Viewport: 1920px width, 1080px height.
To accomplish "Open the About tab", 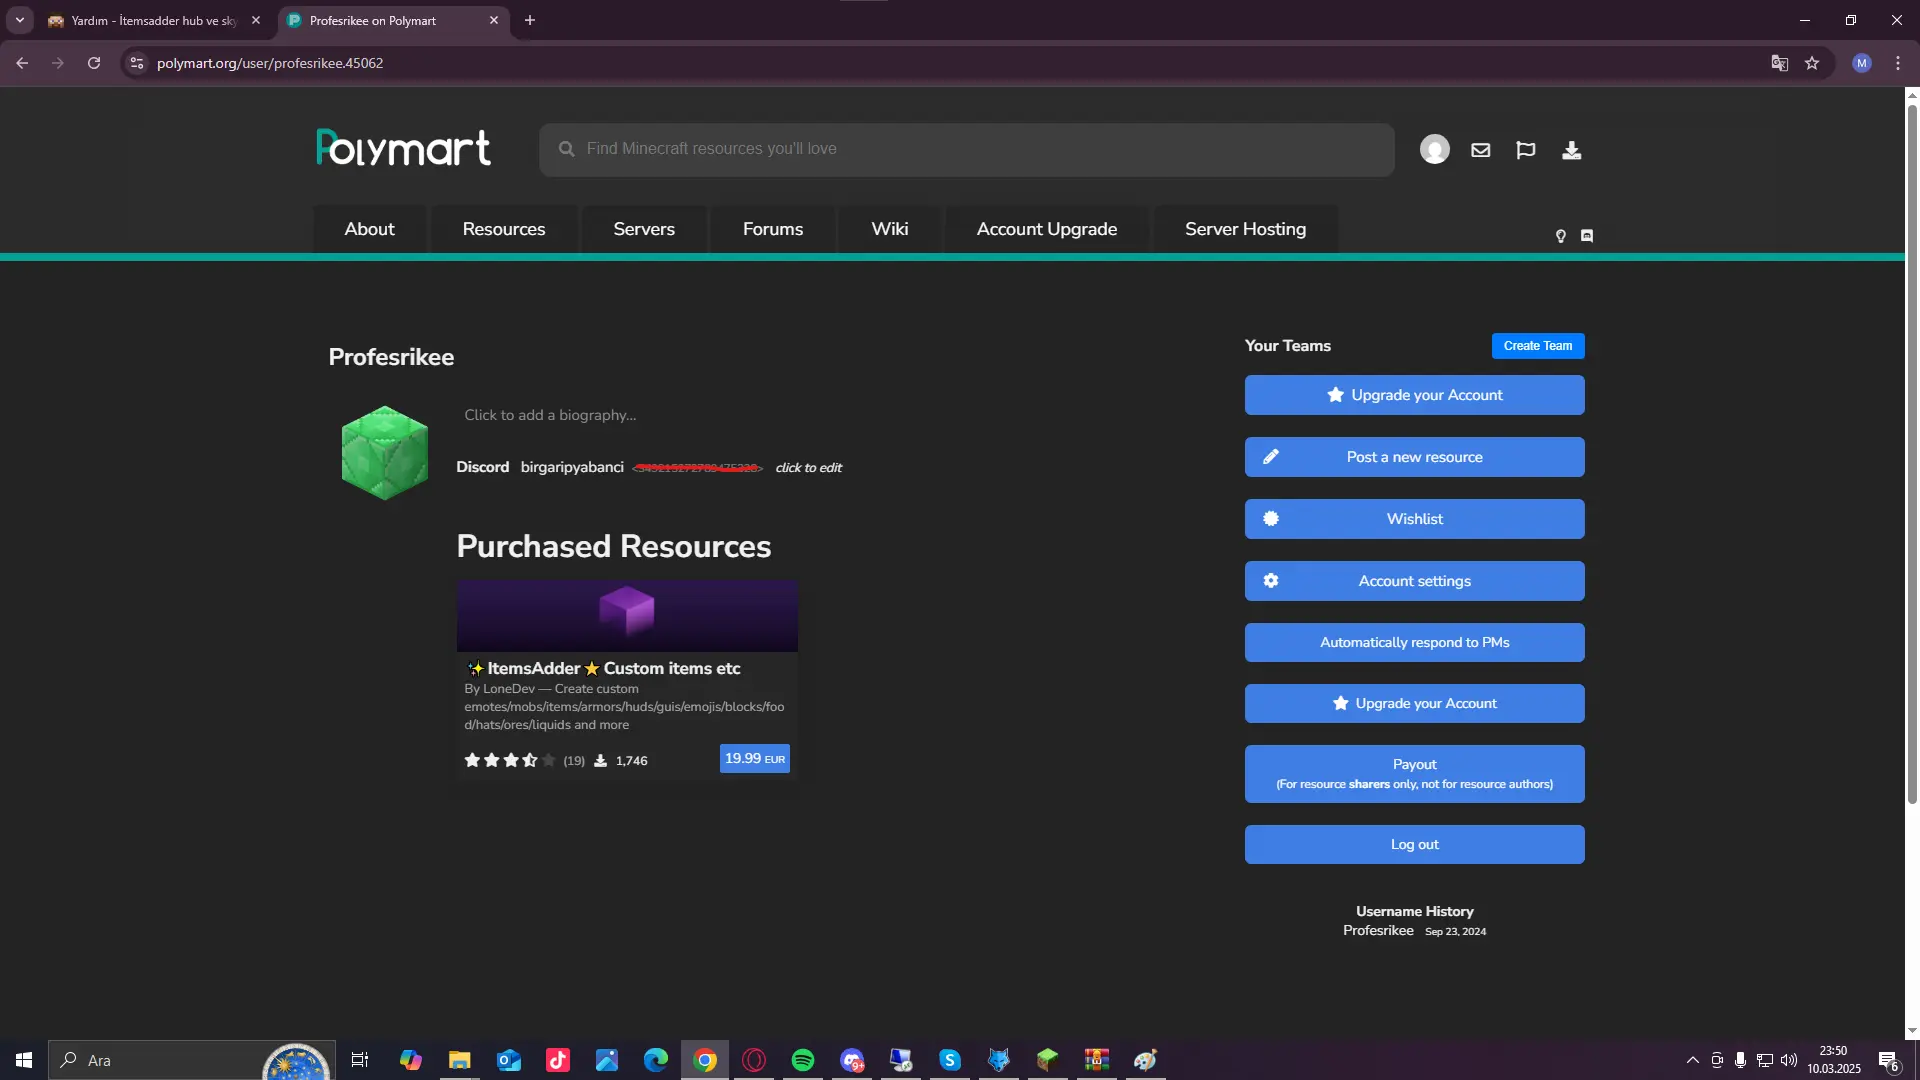I will tap(370, 229).
